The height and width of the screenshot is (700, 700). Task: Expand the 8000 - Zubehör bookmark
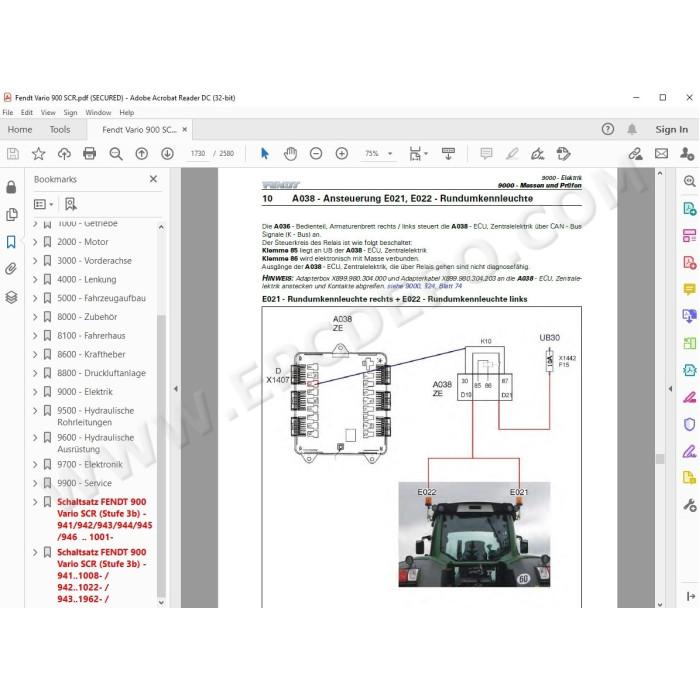pyautogui.click(x=35, y=317)
